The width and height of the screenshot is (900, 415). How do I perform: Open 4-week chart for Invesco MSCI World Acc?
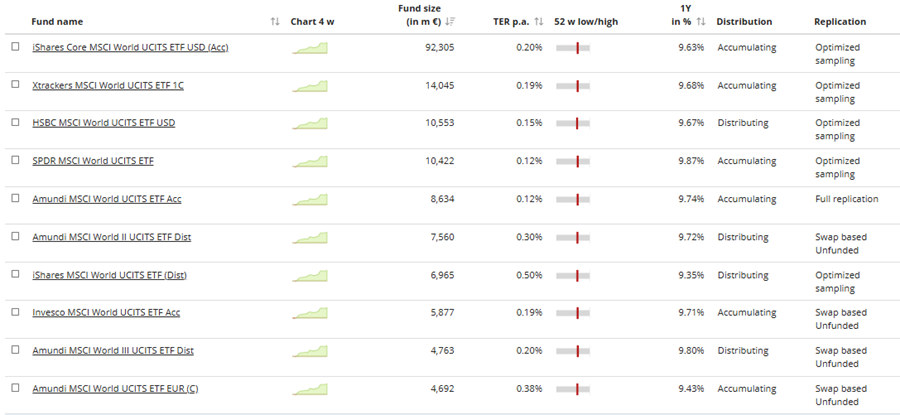[x=310, y=313]
